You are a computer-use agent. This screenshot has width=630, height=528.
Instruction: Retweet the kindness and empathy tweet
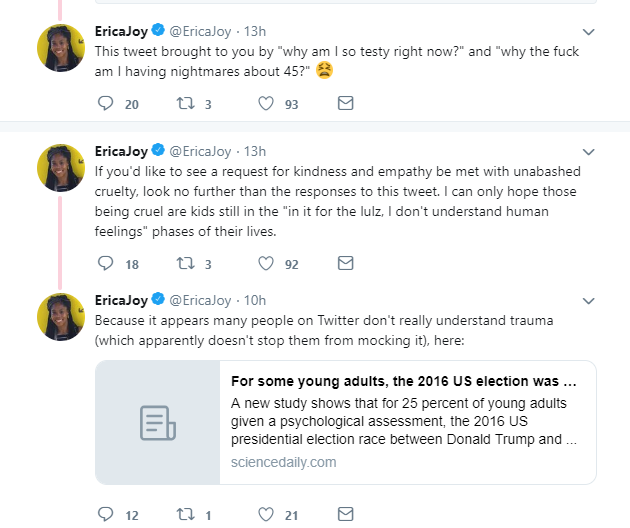pyautogui.click(x=186, y=263)
